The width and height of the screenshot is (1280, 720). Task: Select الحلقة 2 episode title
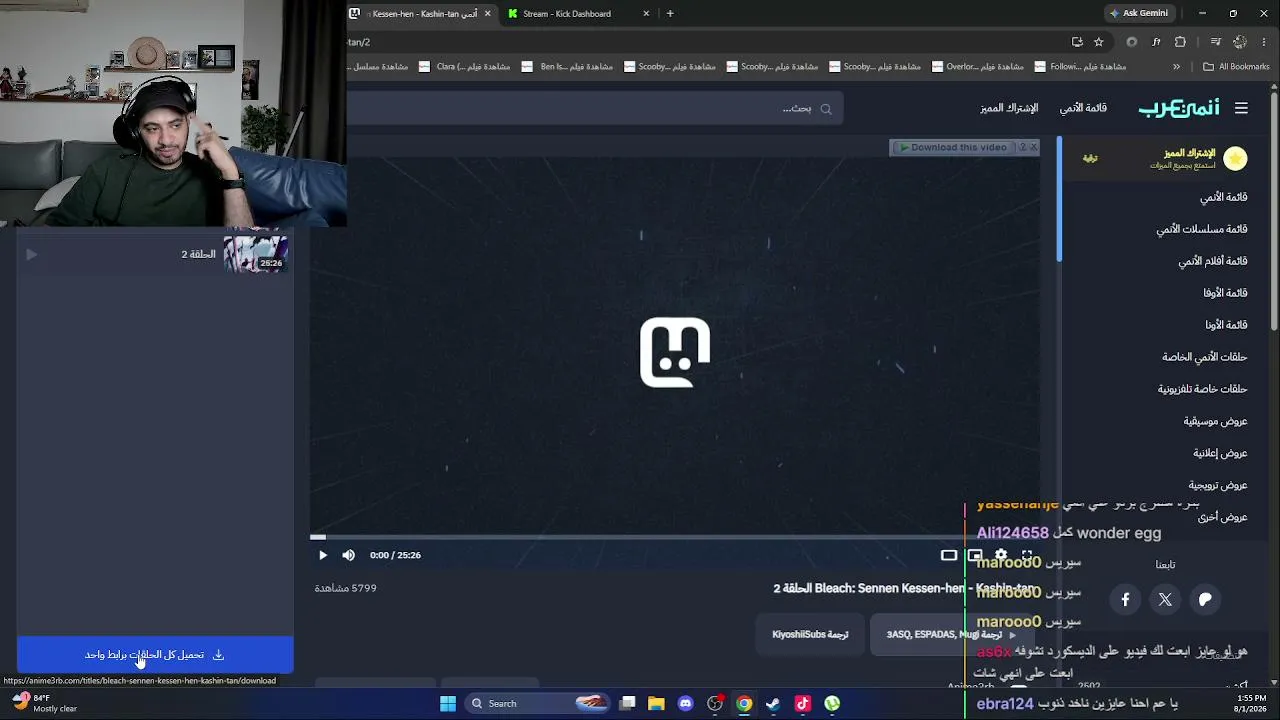[198, 254]
